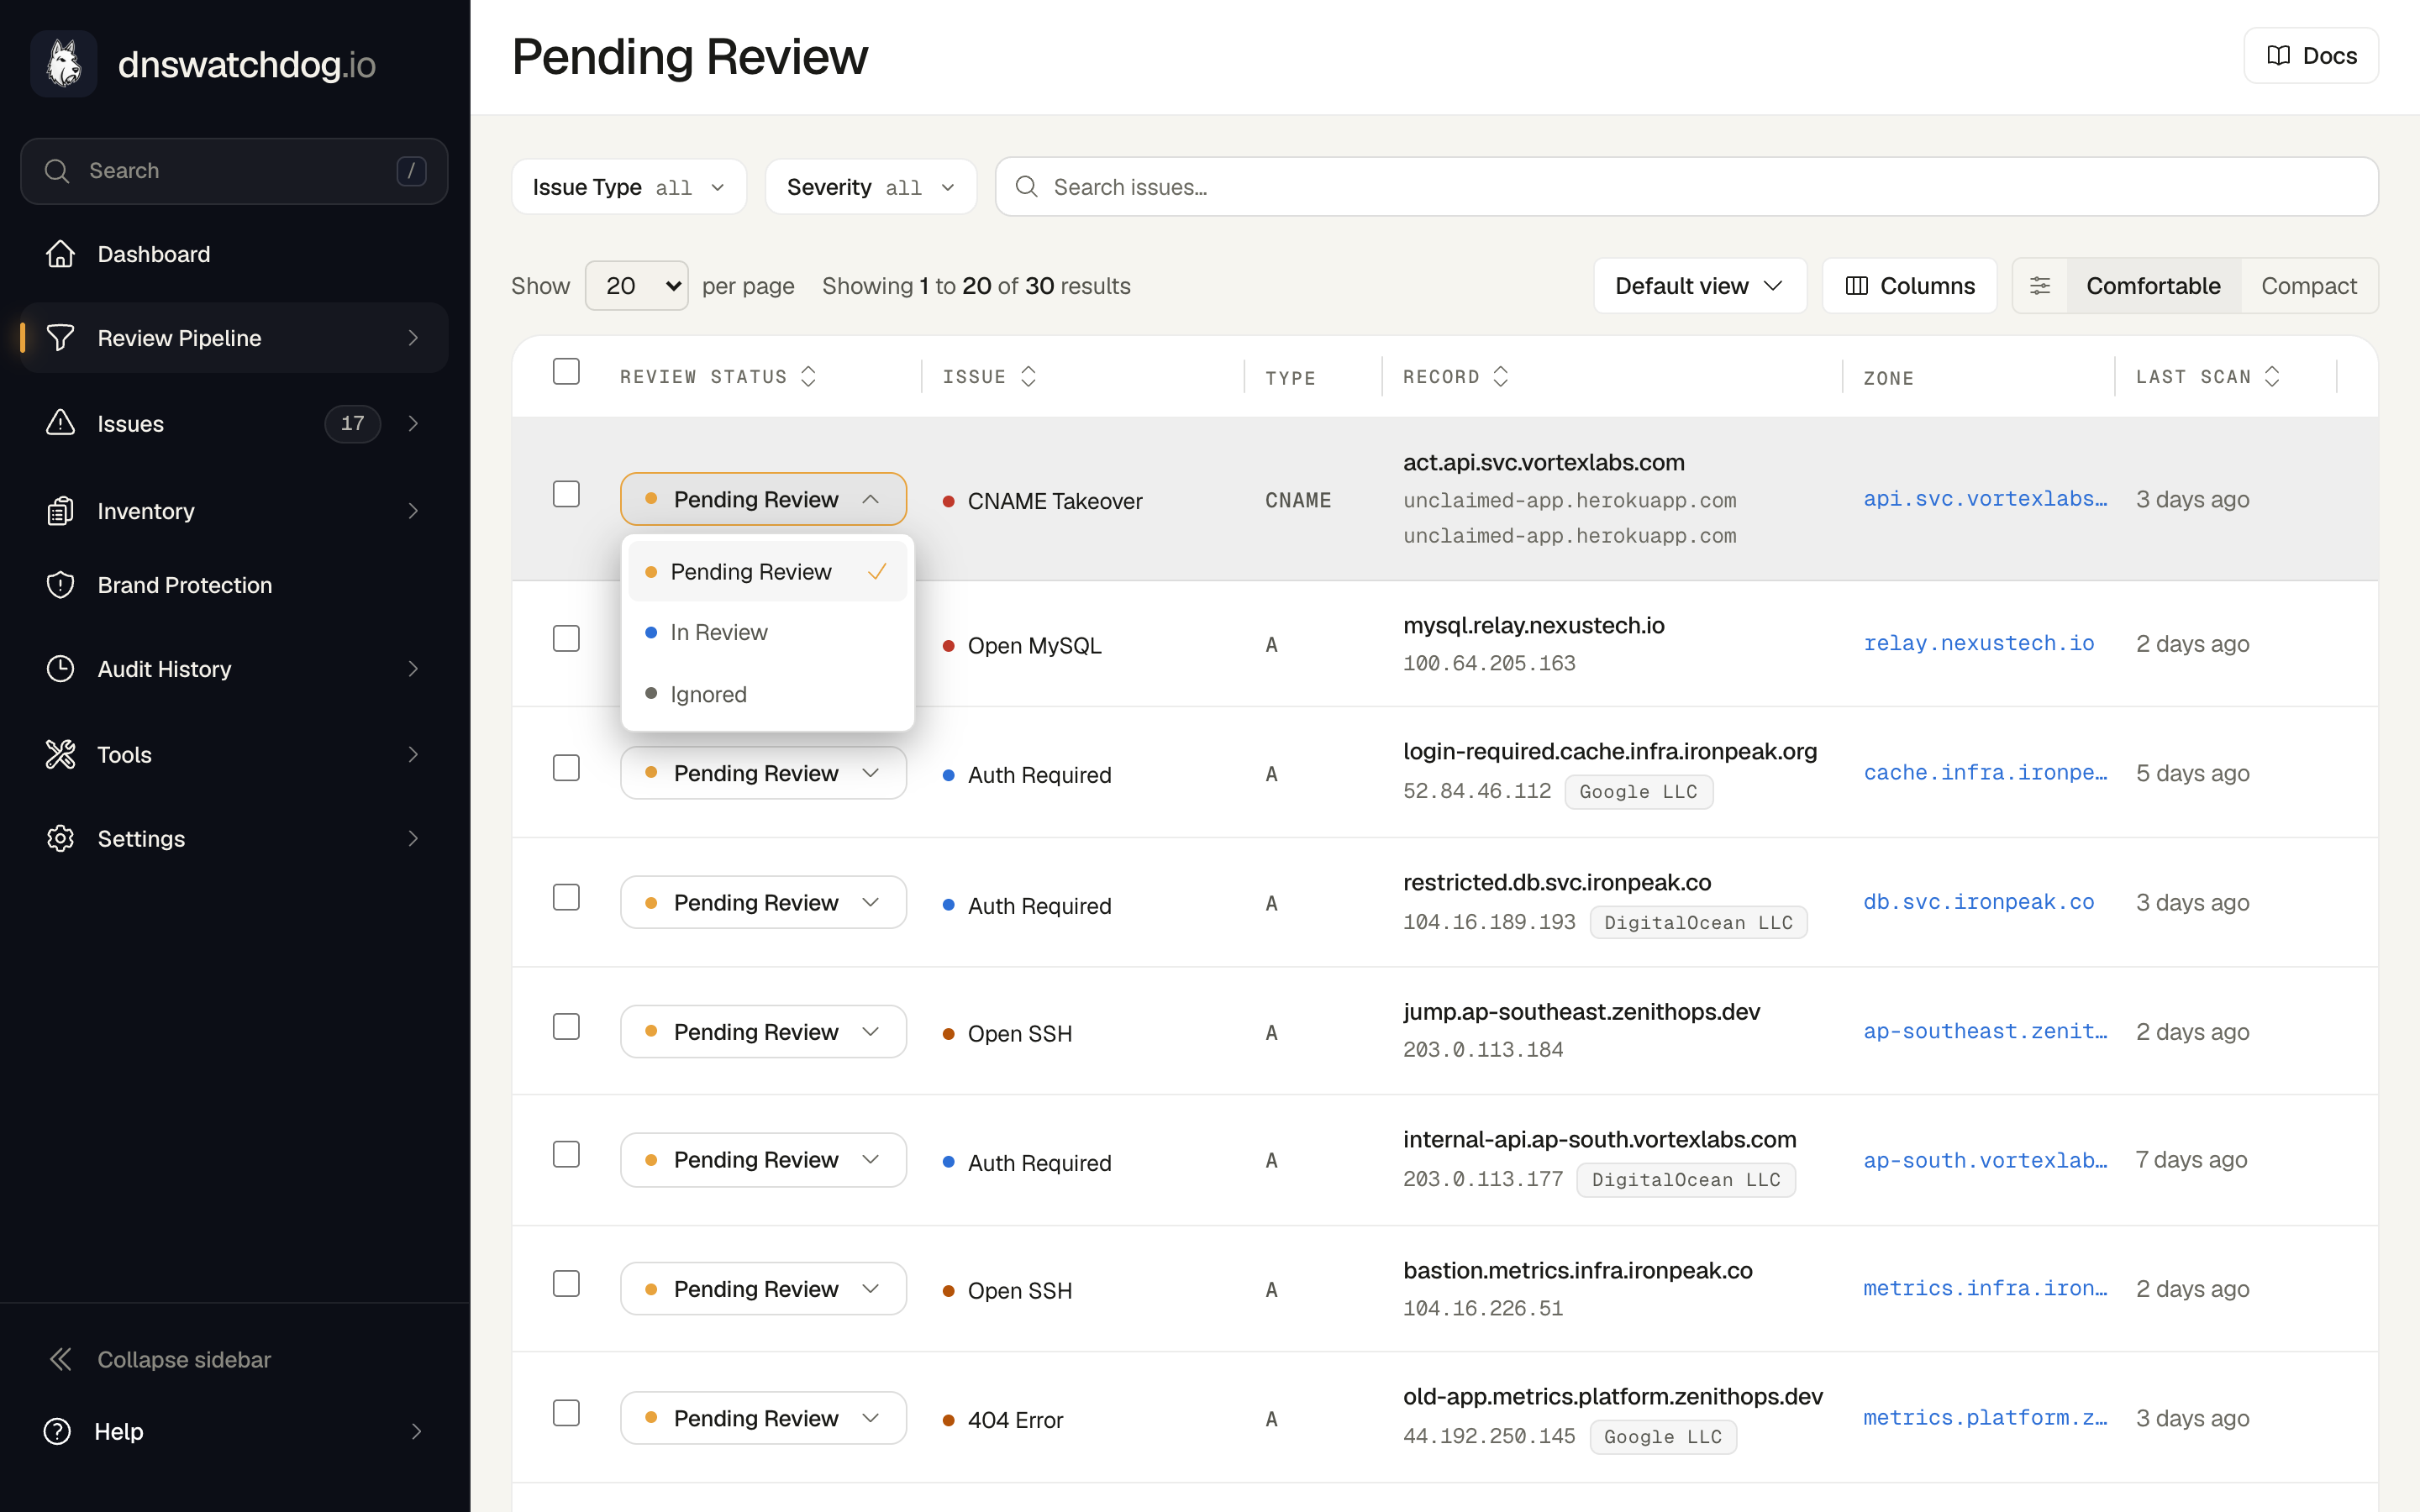This screenshot has height=1512, width=2420.
Task: Click the display density sliders icon
Action: tap(2040, 286)
